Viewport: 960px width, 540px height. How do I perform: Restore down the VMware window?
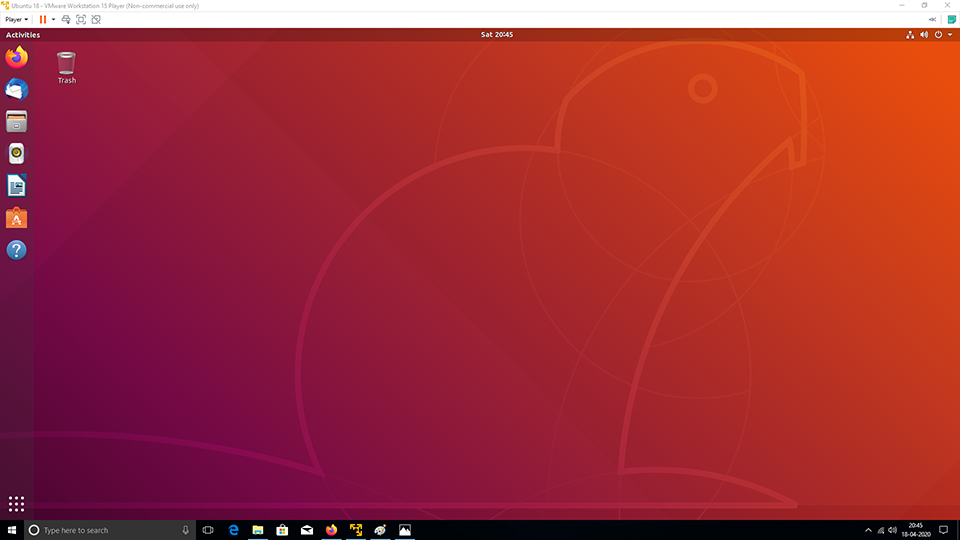point(924,6)
